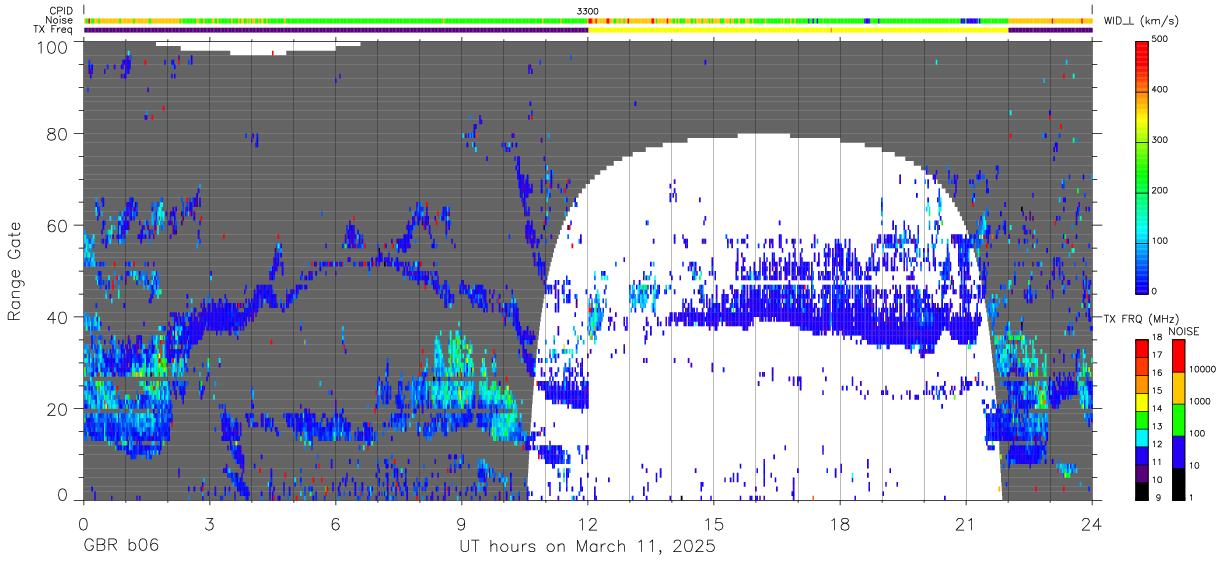Click the TX frequency legend label '14'

[1158, 409]
